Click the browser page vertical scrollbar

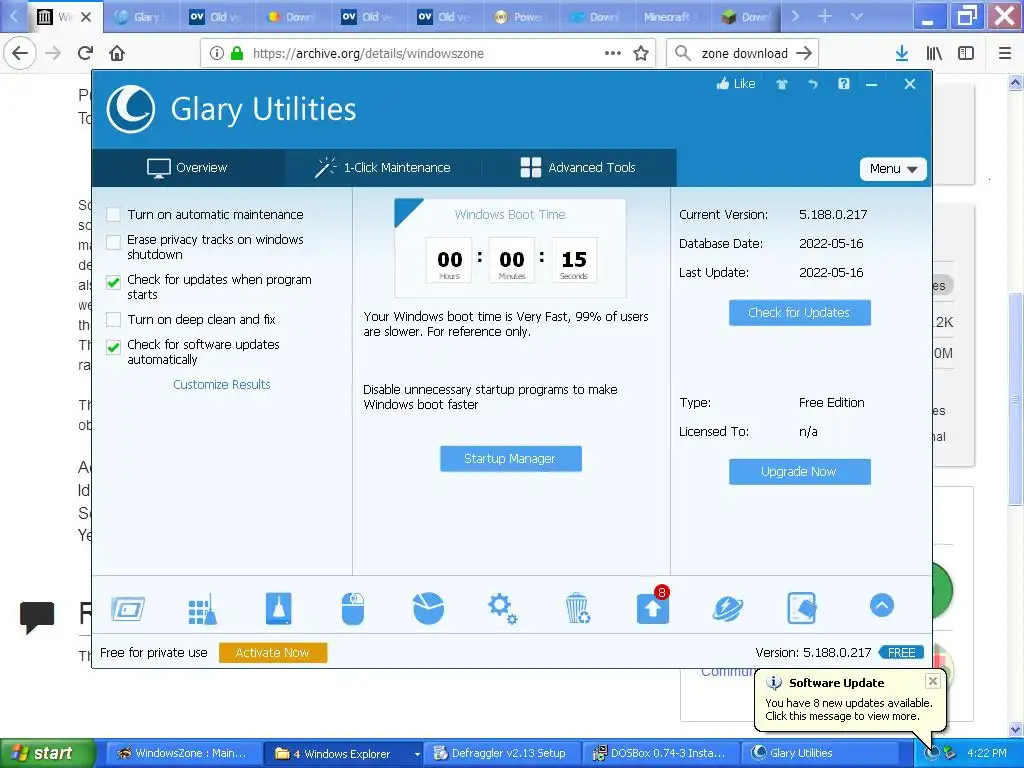[1015, 400]
